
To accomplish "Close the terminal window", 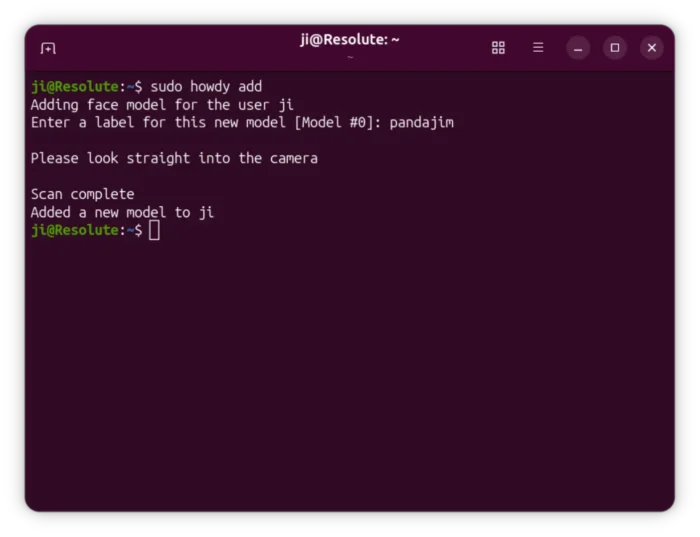I will click(x=652, y=48).
